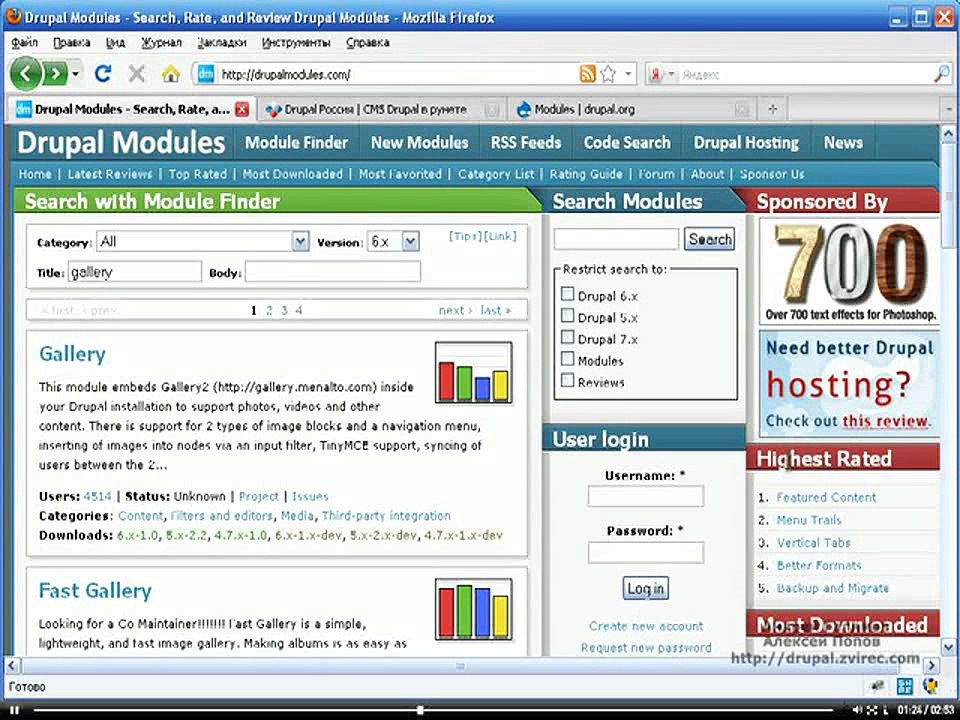Open Code Search in the site header
Screen dimensions: 960x720
(627, 143)
